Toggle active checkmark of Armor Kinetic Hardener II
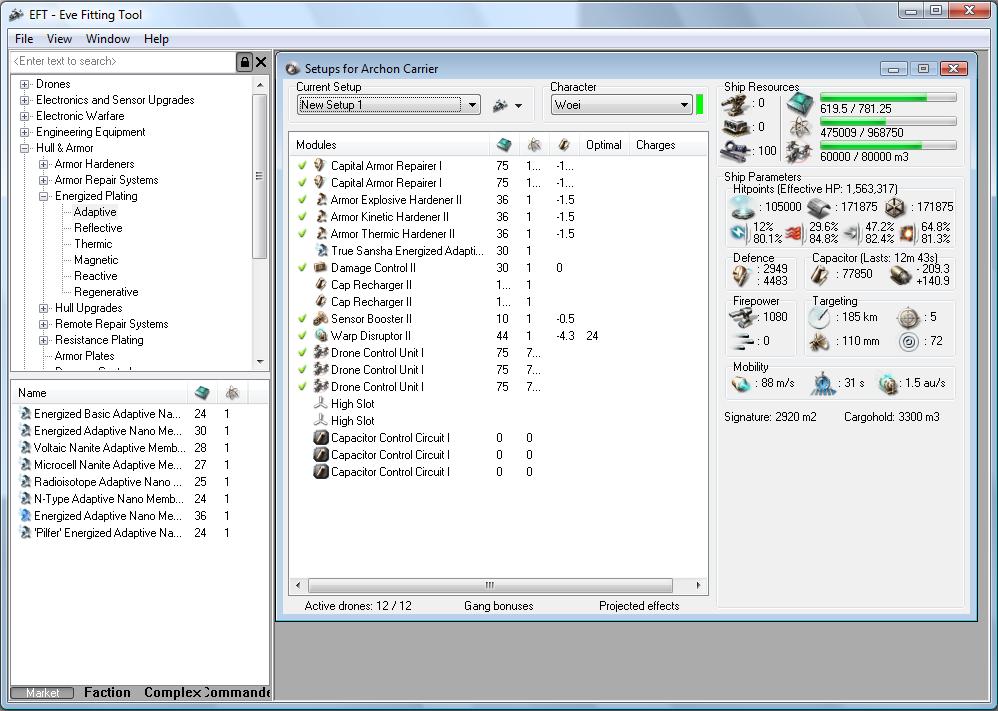The image size is (998, 711). [302, 217]
